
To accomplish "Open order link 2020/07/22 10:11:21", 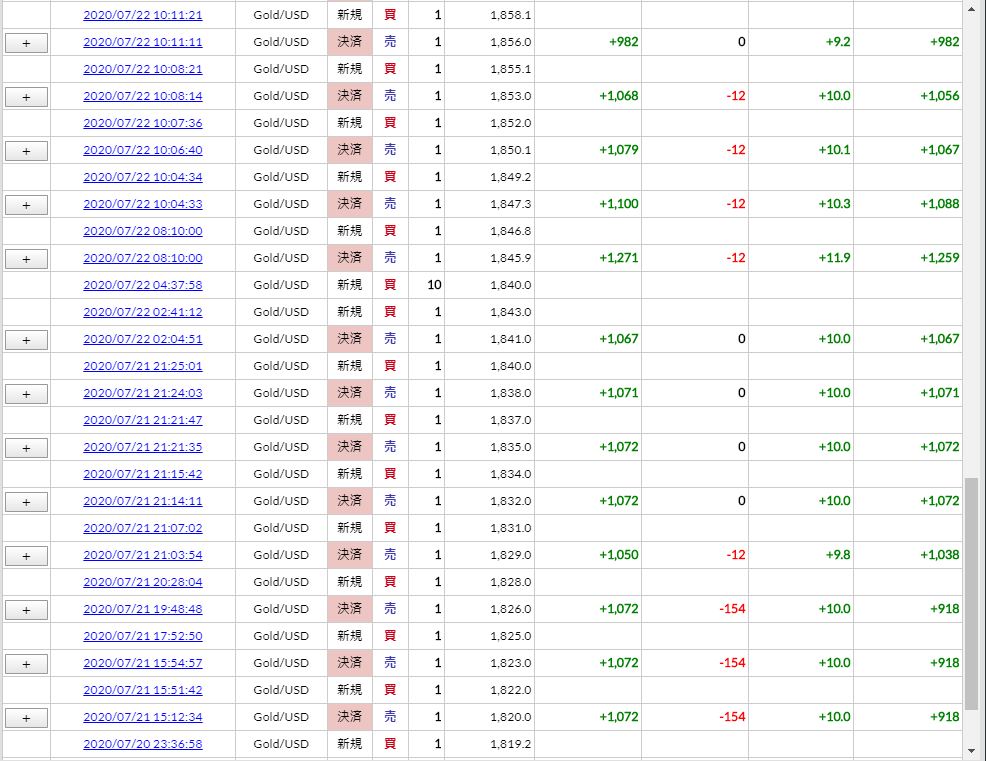I will (143, 15).
